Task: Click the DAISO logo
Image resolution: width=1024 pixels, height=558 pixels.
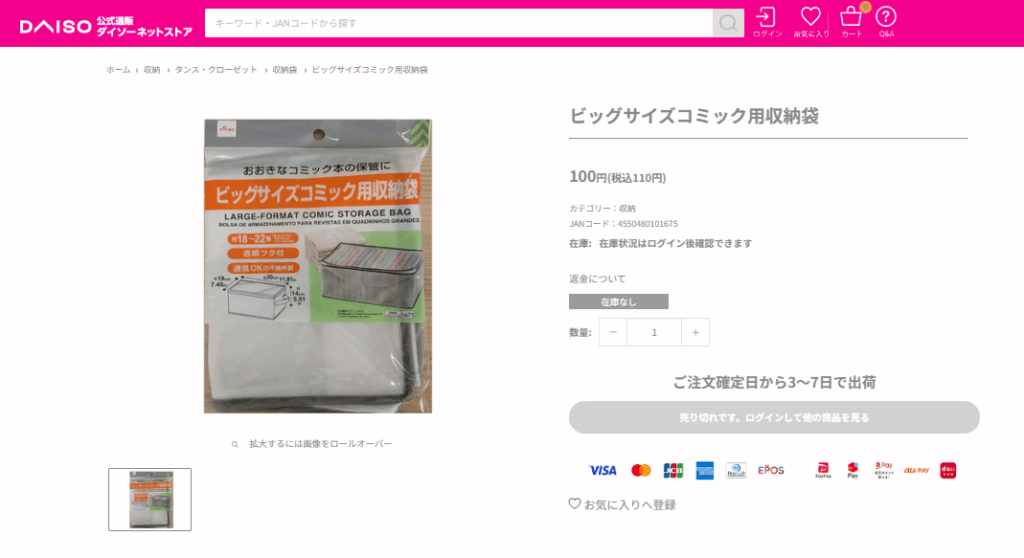Action: [106, 26]
